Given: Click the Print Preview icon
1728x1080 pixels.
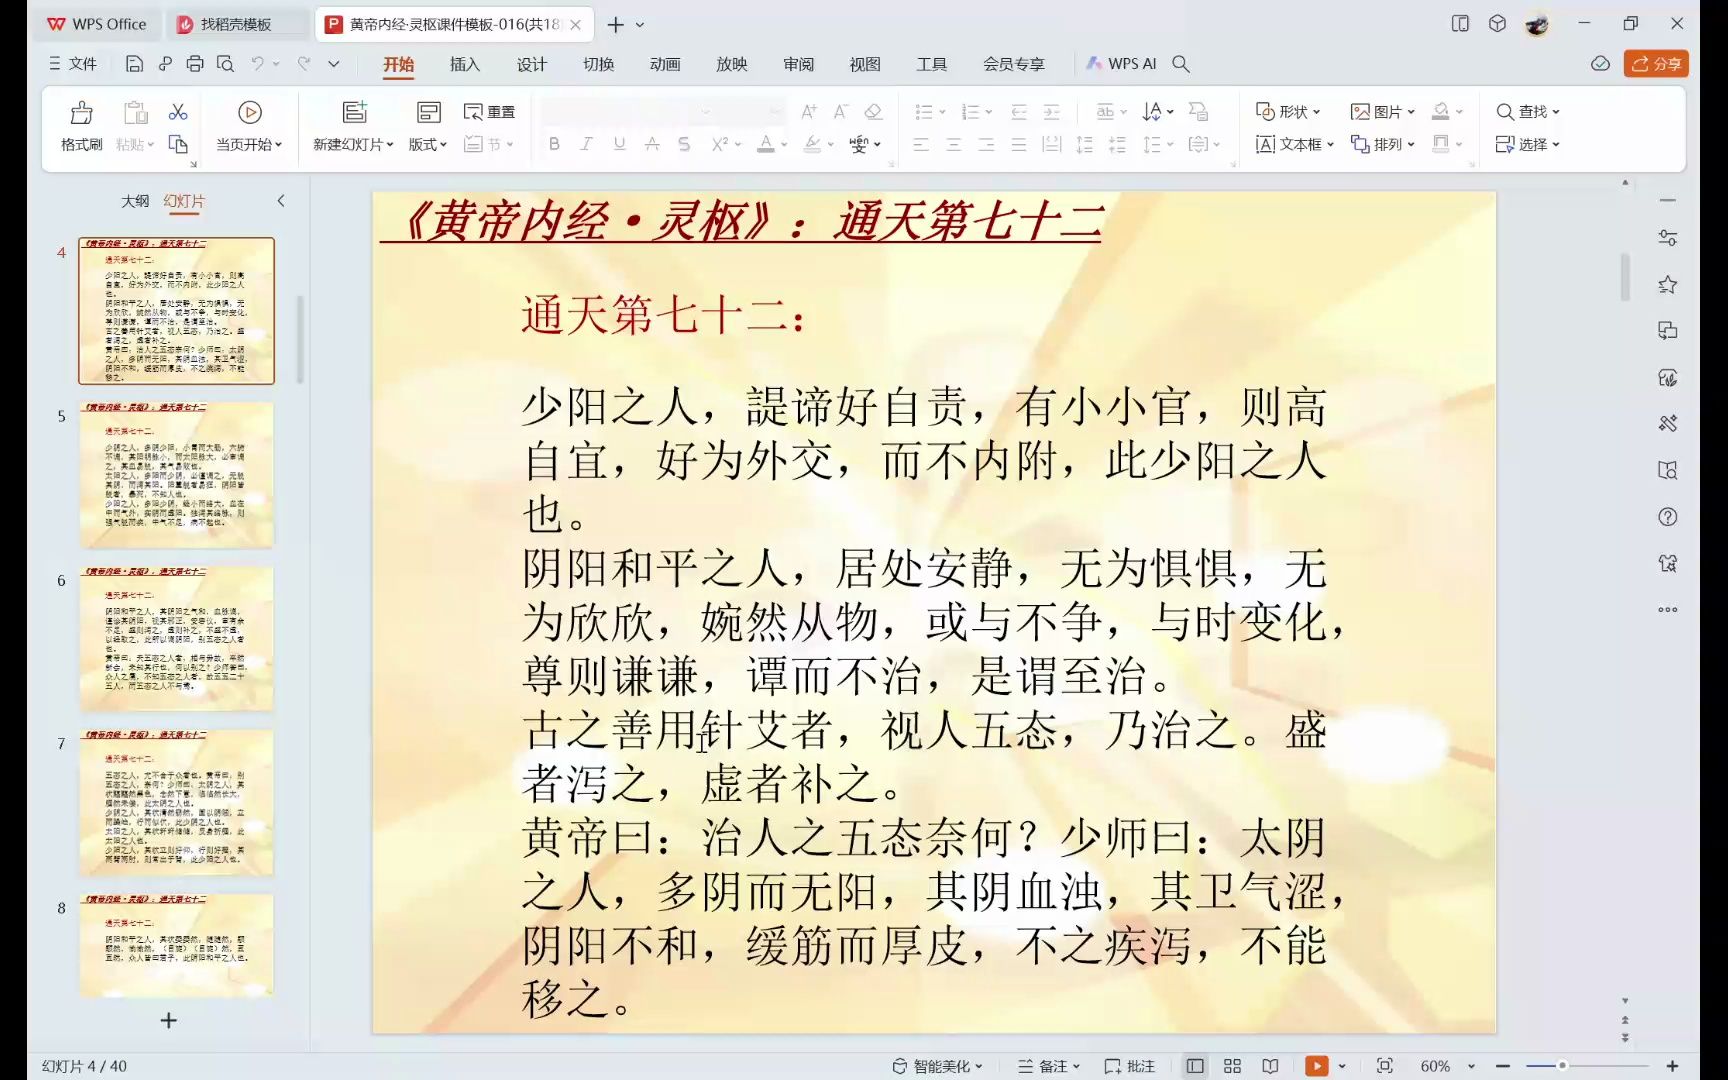Looking at the screenshot, I should (x=225, y=64).
